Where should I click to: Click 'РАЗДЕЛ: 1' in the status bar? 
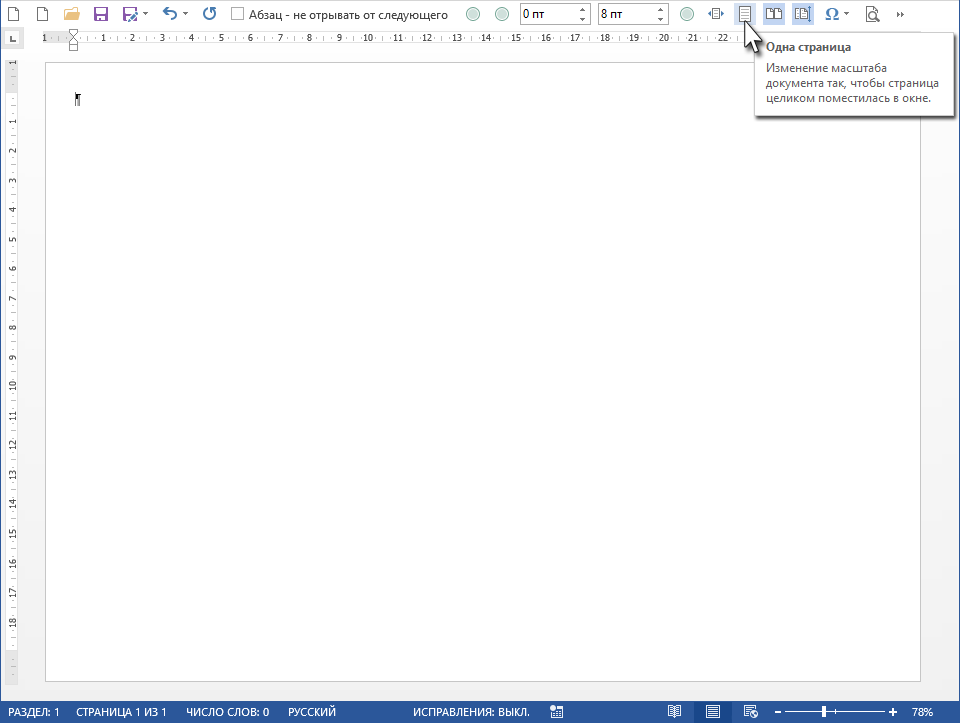click(x=34, y=712)
